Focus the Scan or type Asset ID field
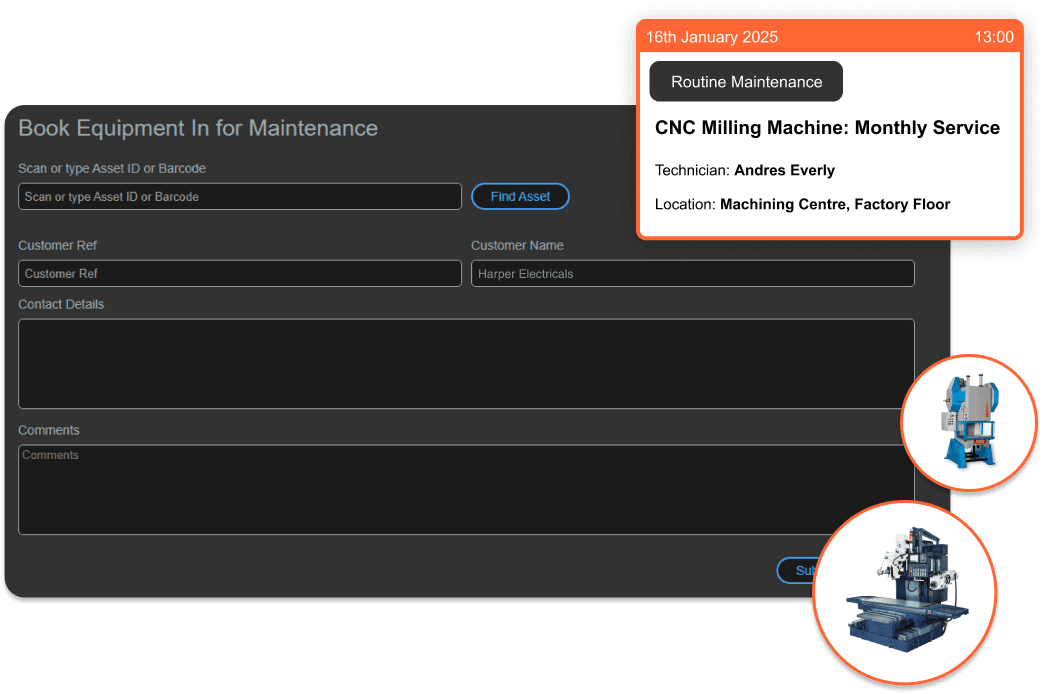 (x=240, y=197)
